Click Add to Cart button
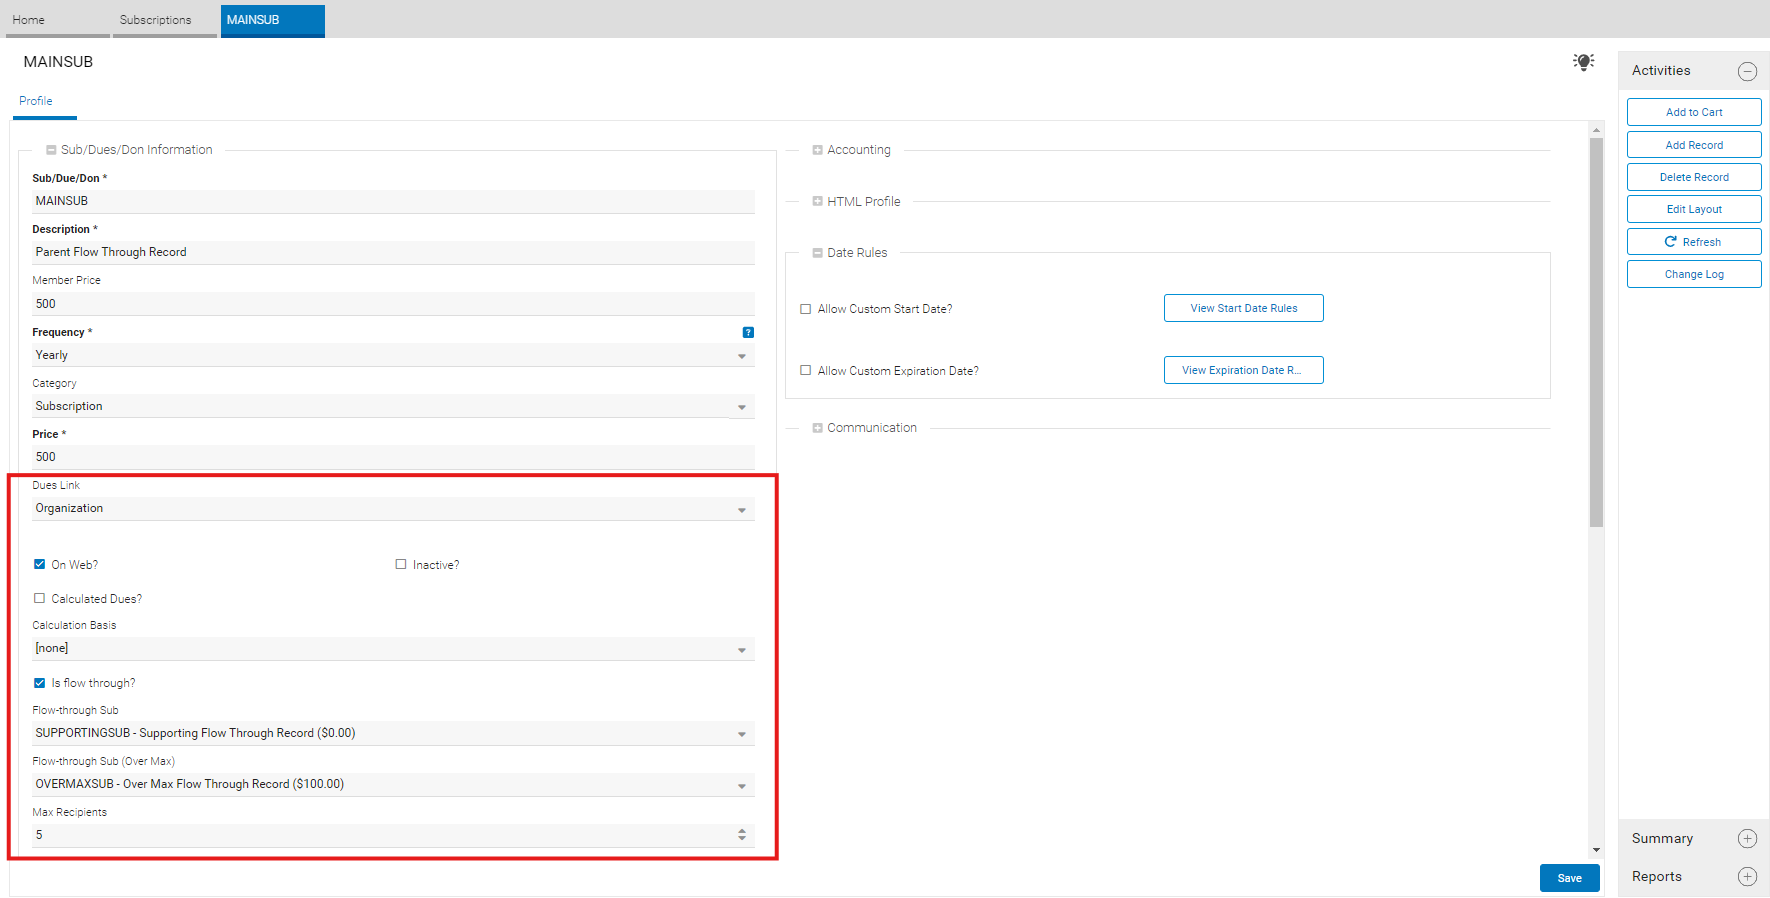 (1694, 112)
